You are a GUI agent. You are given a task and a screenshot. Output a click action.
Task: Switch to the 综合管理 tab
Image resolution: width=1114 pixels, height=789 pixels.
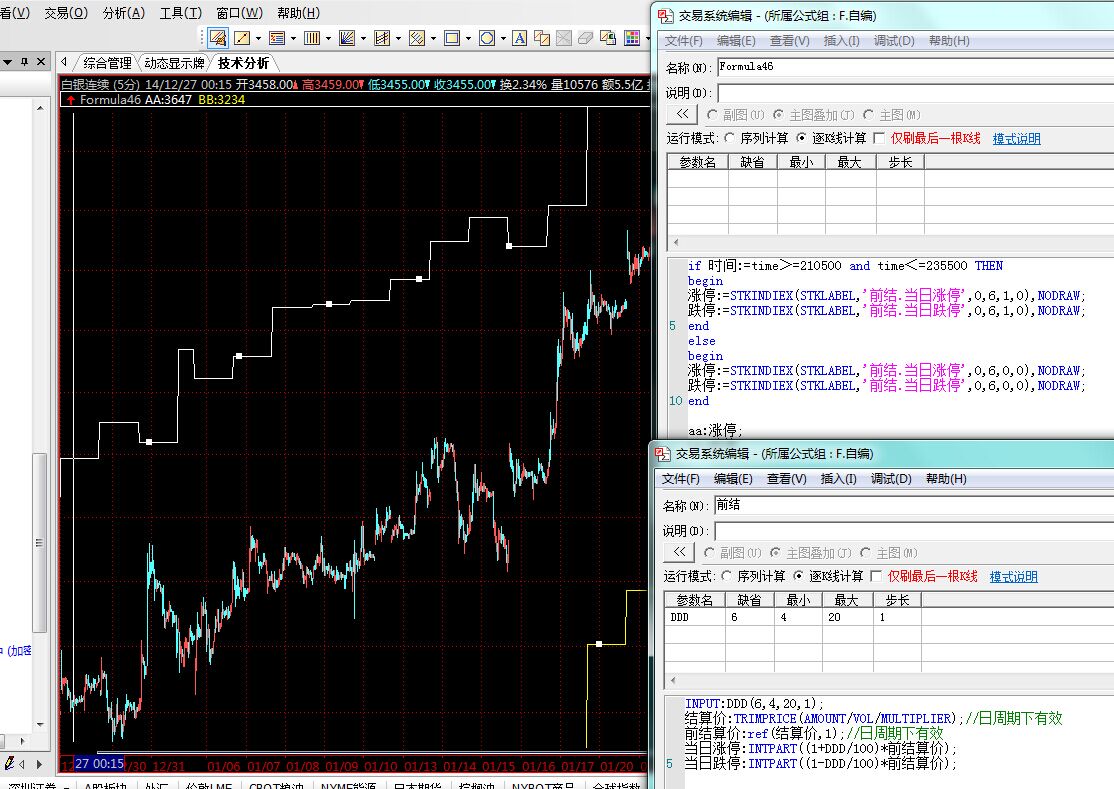107,63
